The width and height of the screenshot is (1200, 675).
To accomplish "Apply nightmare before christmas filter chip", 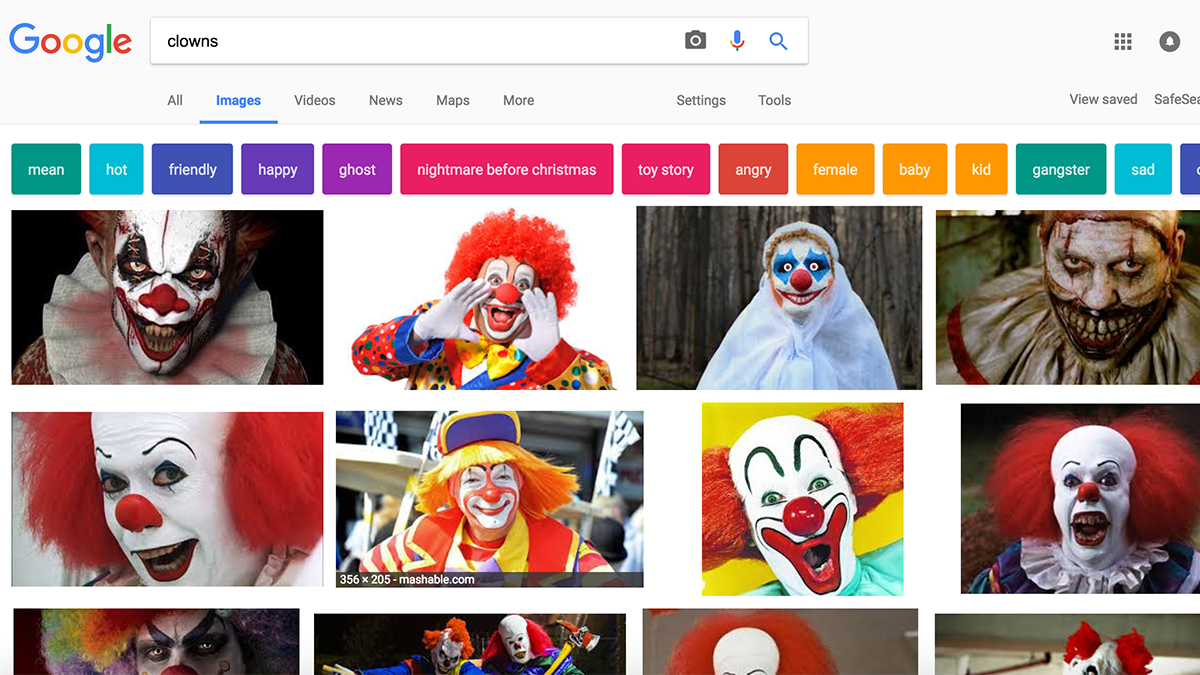I will [506, 169].
